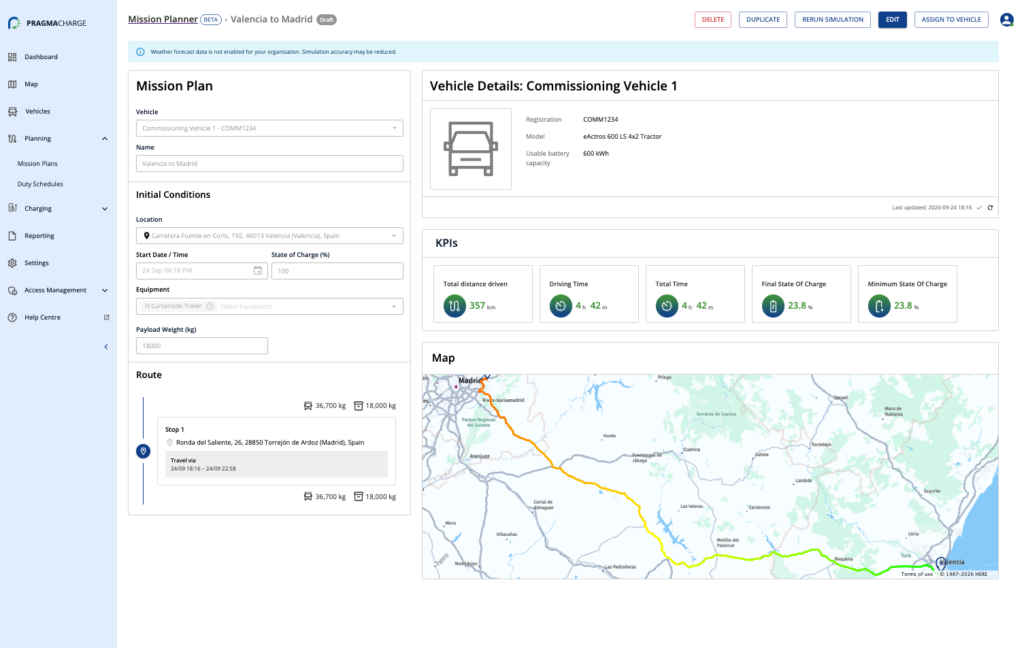Open the user profile avatar
This screenshot has height=648, width=1024.
tap(1006, 20)
